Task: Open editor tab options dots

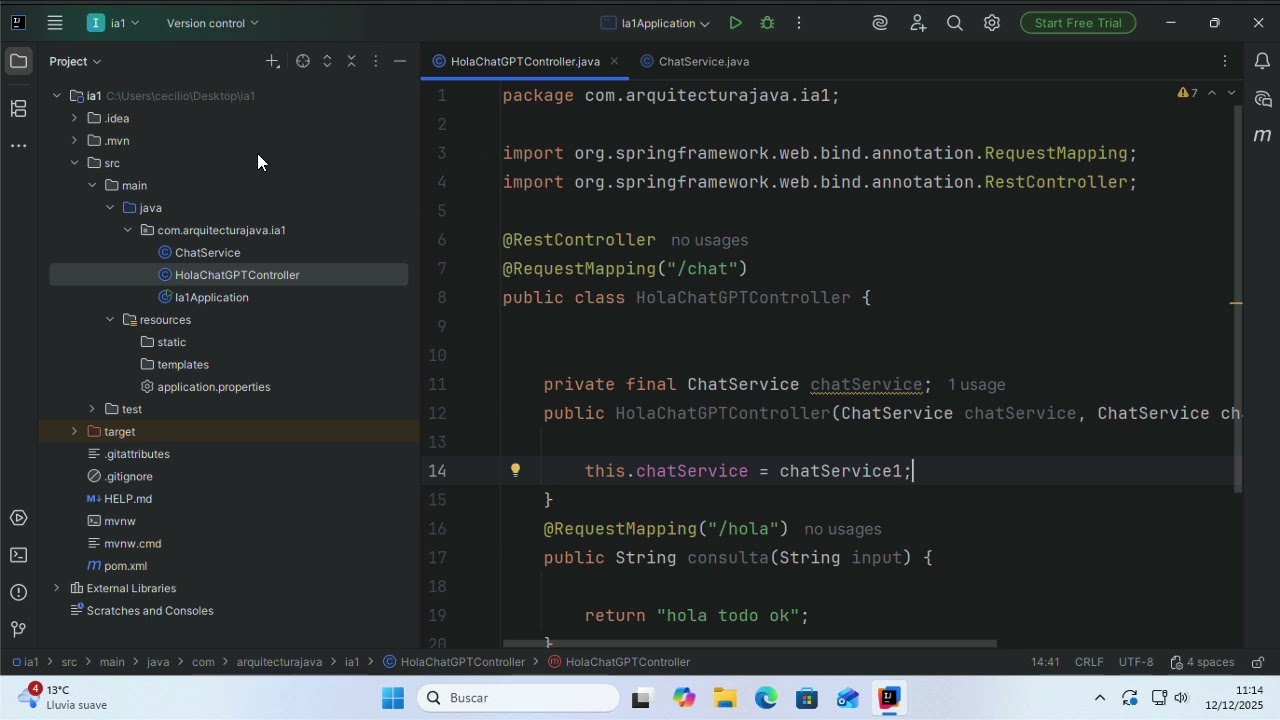Action: pos(1225,62)
